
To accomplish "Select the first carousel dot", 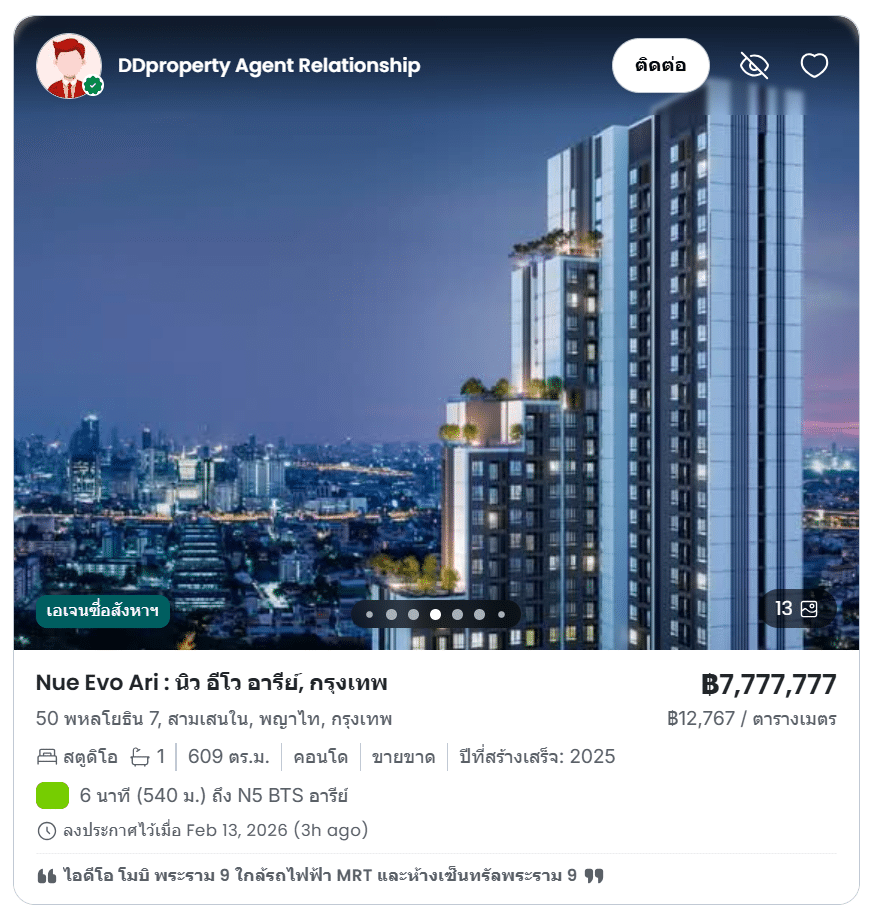I will 369,614.
